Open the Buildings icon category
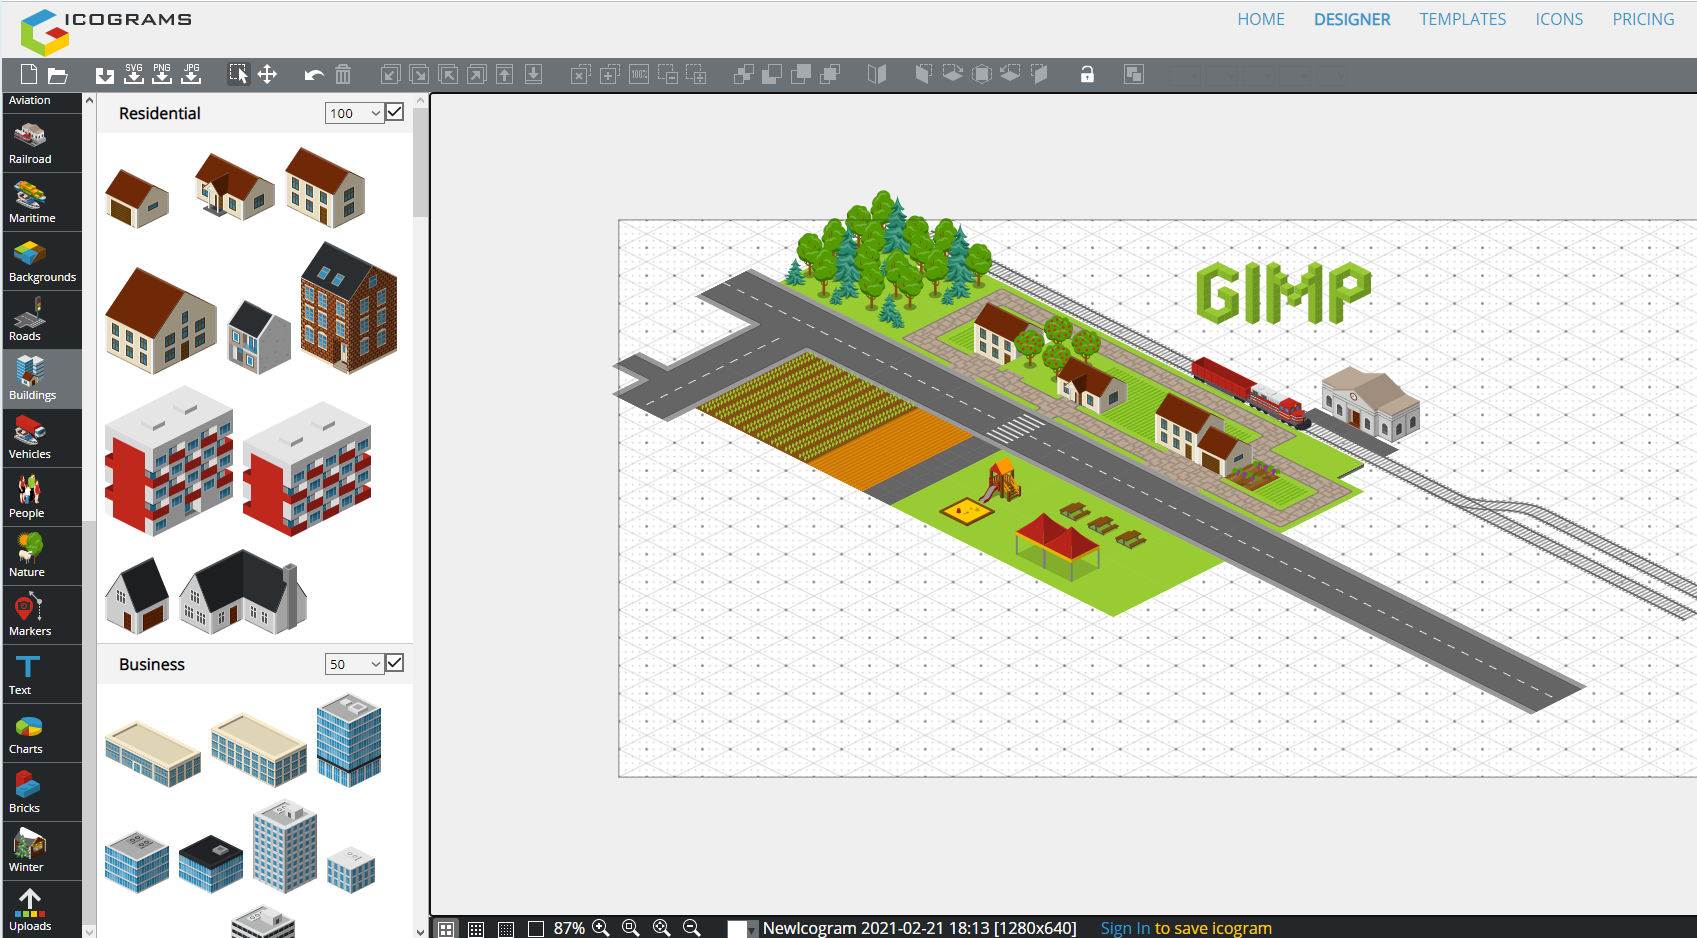 42,379
